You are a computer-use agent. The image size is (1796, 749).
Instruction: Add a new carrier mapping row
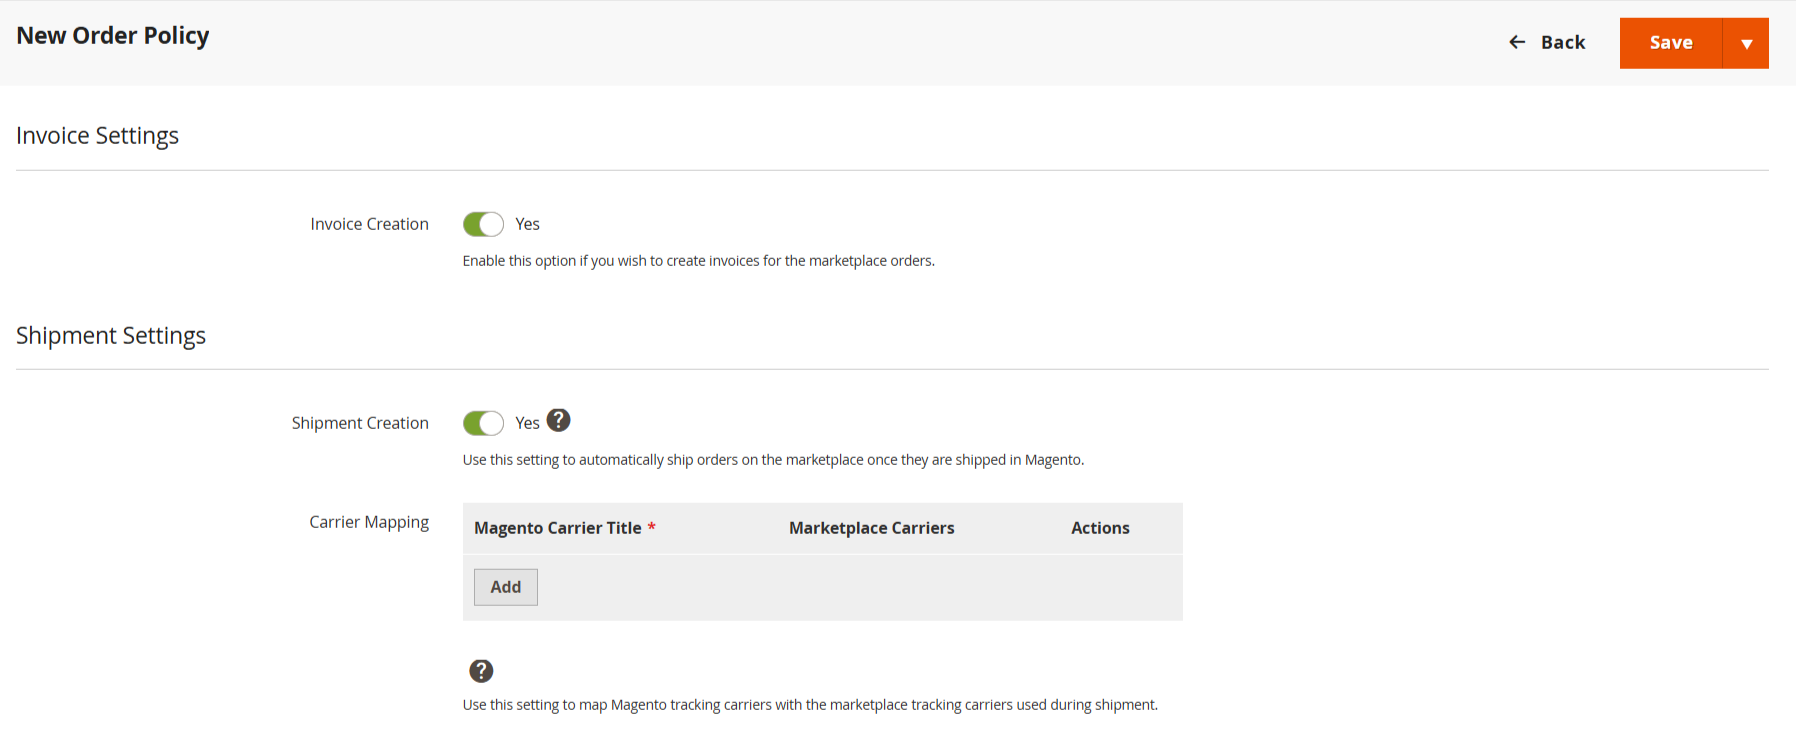(505, 587)
